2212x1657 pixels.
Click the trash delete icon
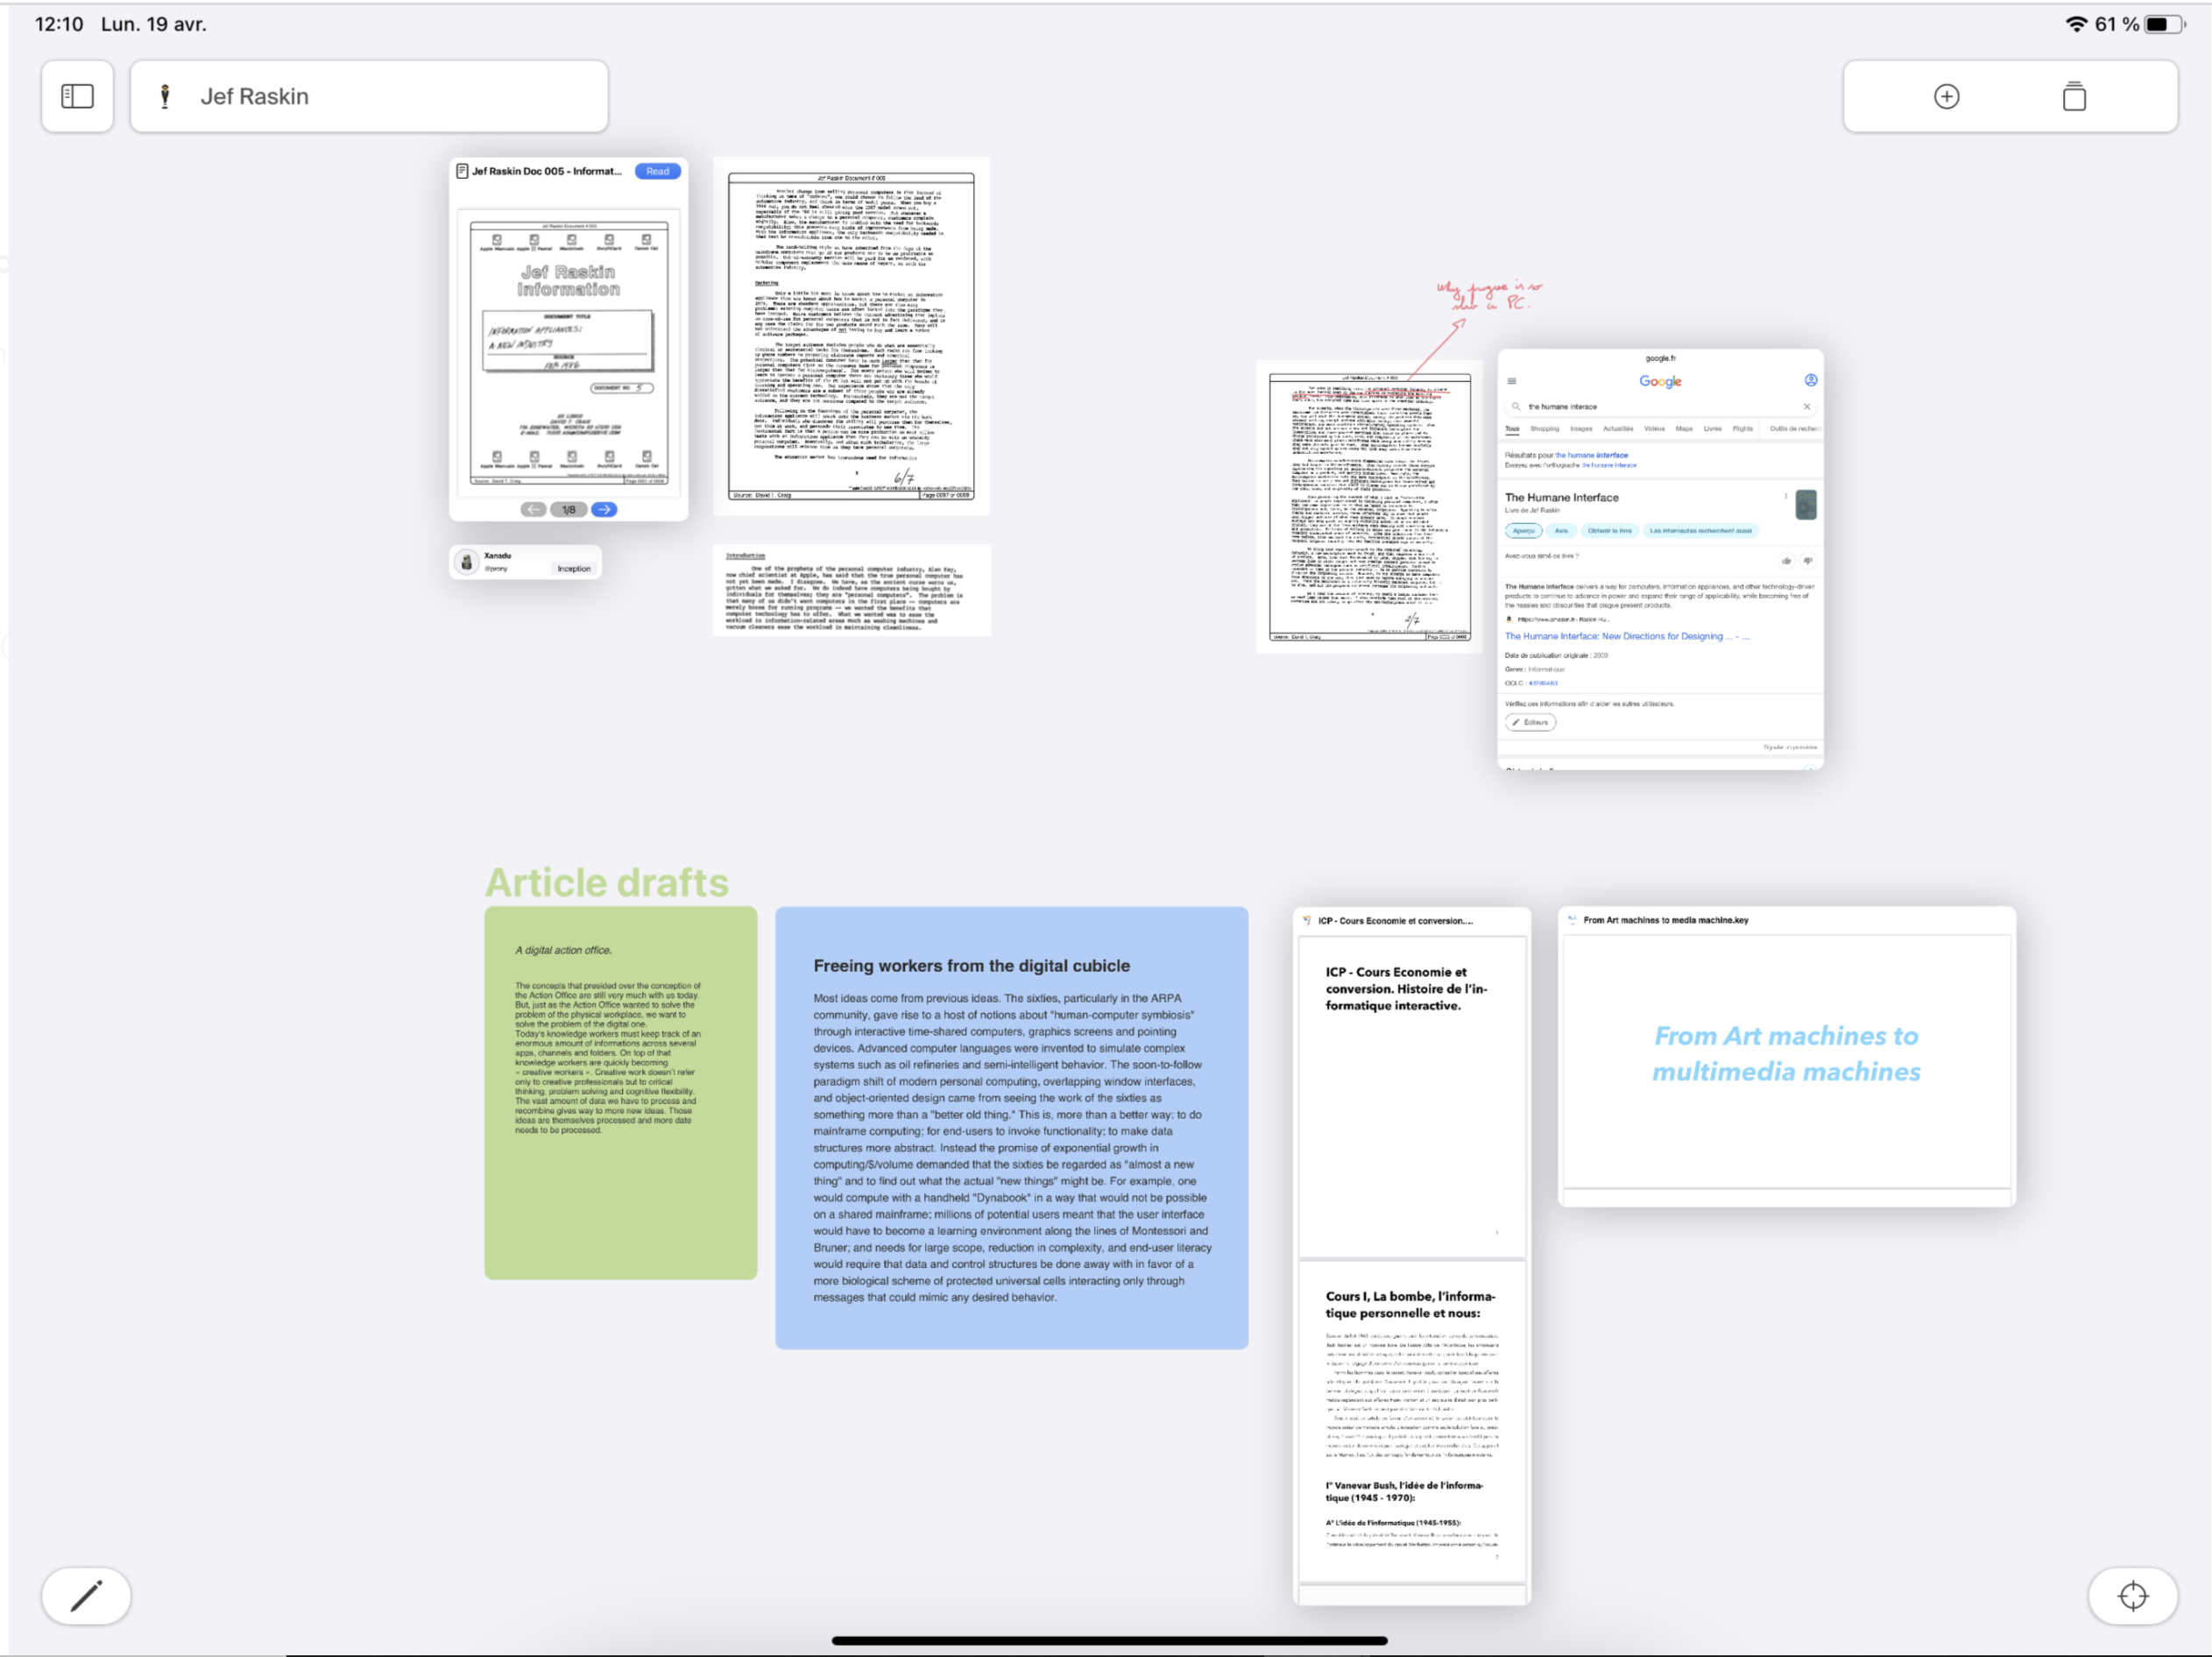click(2074, 96)
